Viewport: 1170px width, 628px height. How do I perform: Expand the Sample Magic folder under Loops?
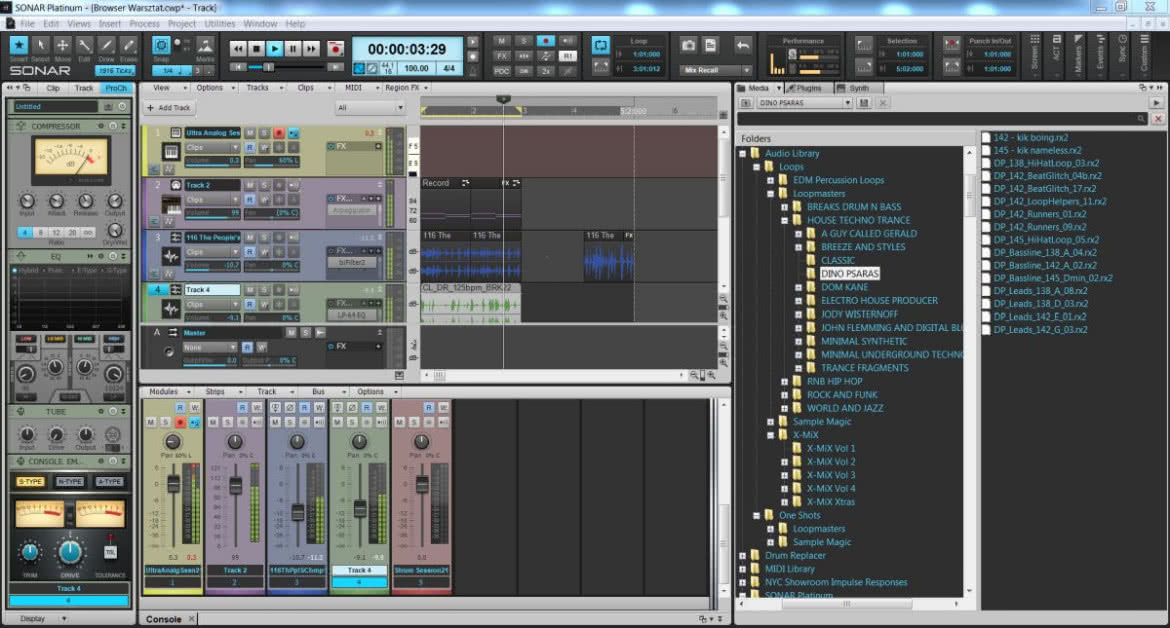pyautogui.click(x=770, y=422)
